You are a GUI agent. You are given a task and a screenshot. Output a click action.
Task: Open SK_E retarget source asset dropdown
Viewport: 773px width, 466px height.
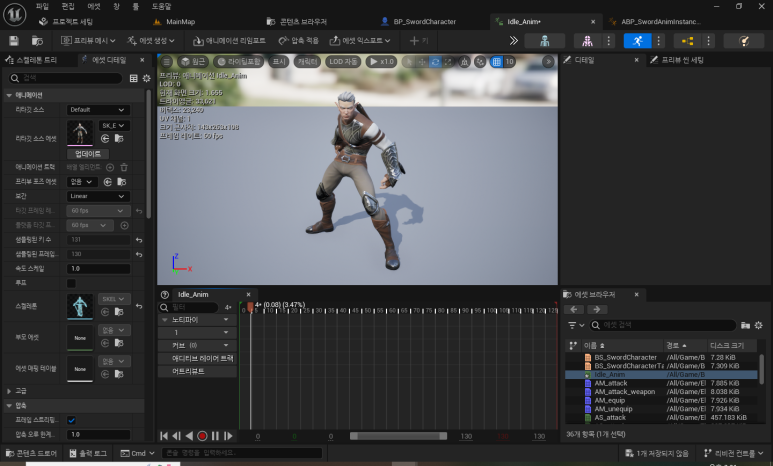point(114,126)
